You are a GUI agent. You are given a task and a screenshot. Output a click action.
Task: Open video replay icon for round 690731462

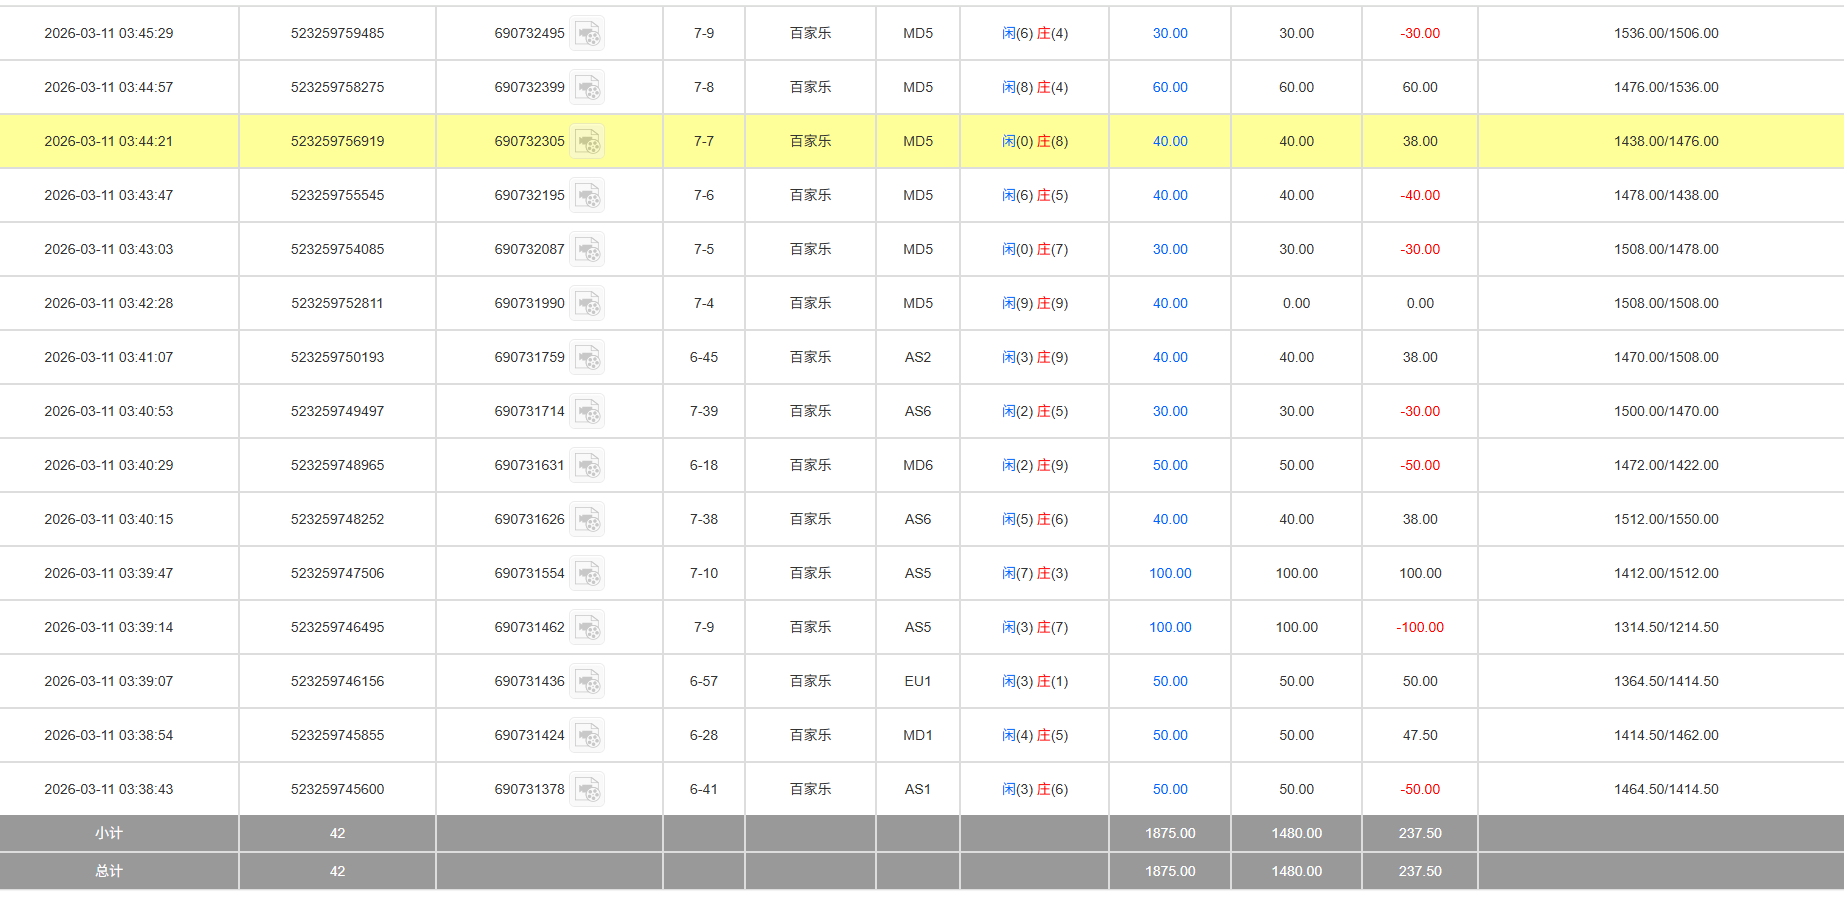point(587,628)
